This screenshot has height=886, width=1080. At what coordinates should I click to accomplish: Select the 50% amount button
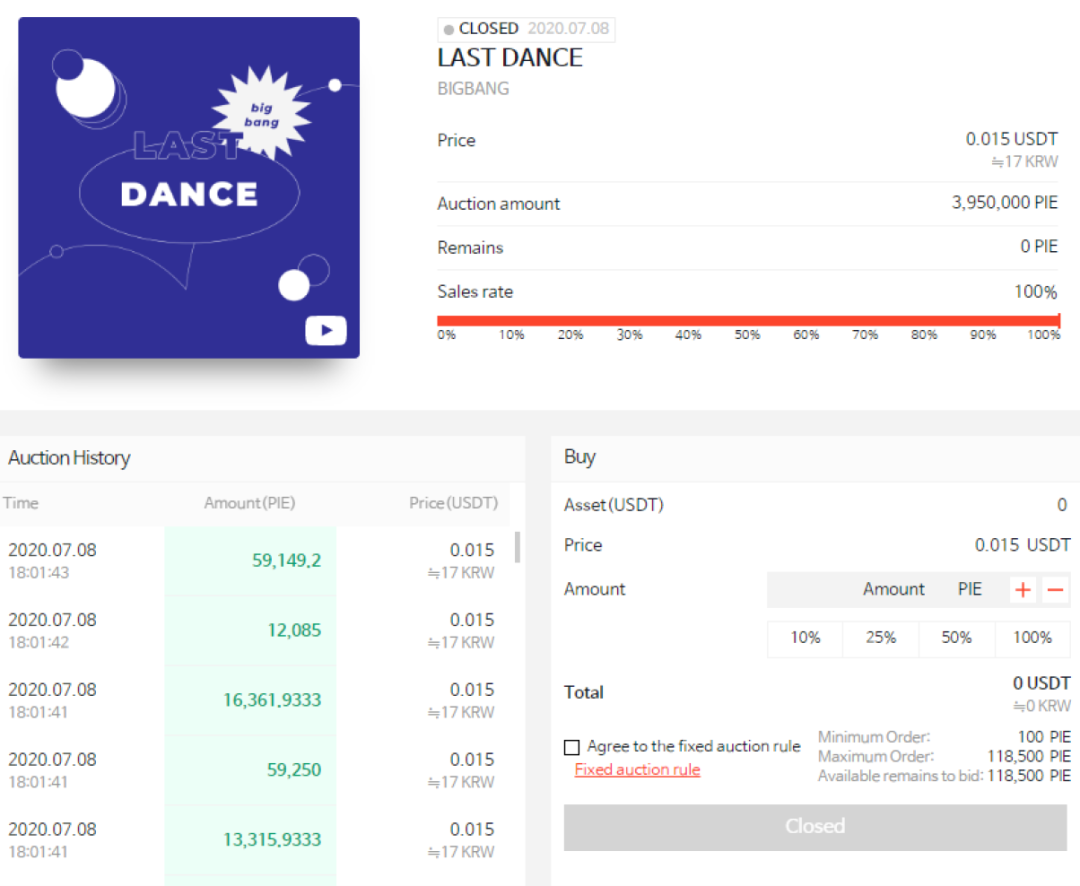coord(957,638)
